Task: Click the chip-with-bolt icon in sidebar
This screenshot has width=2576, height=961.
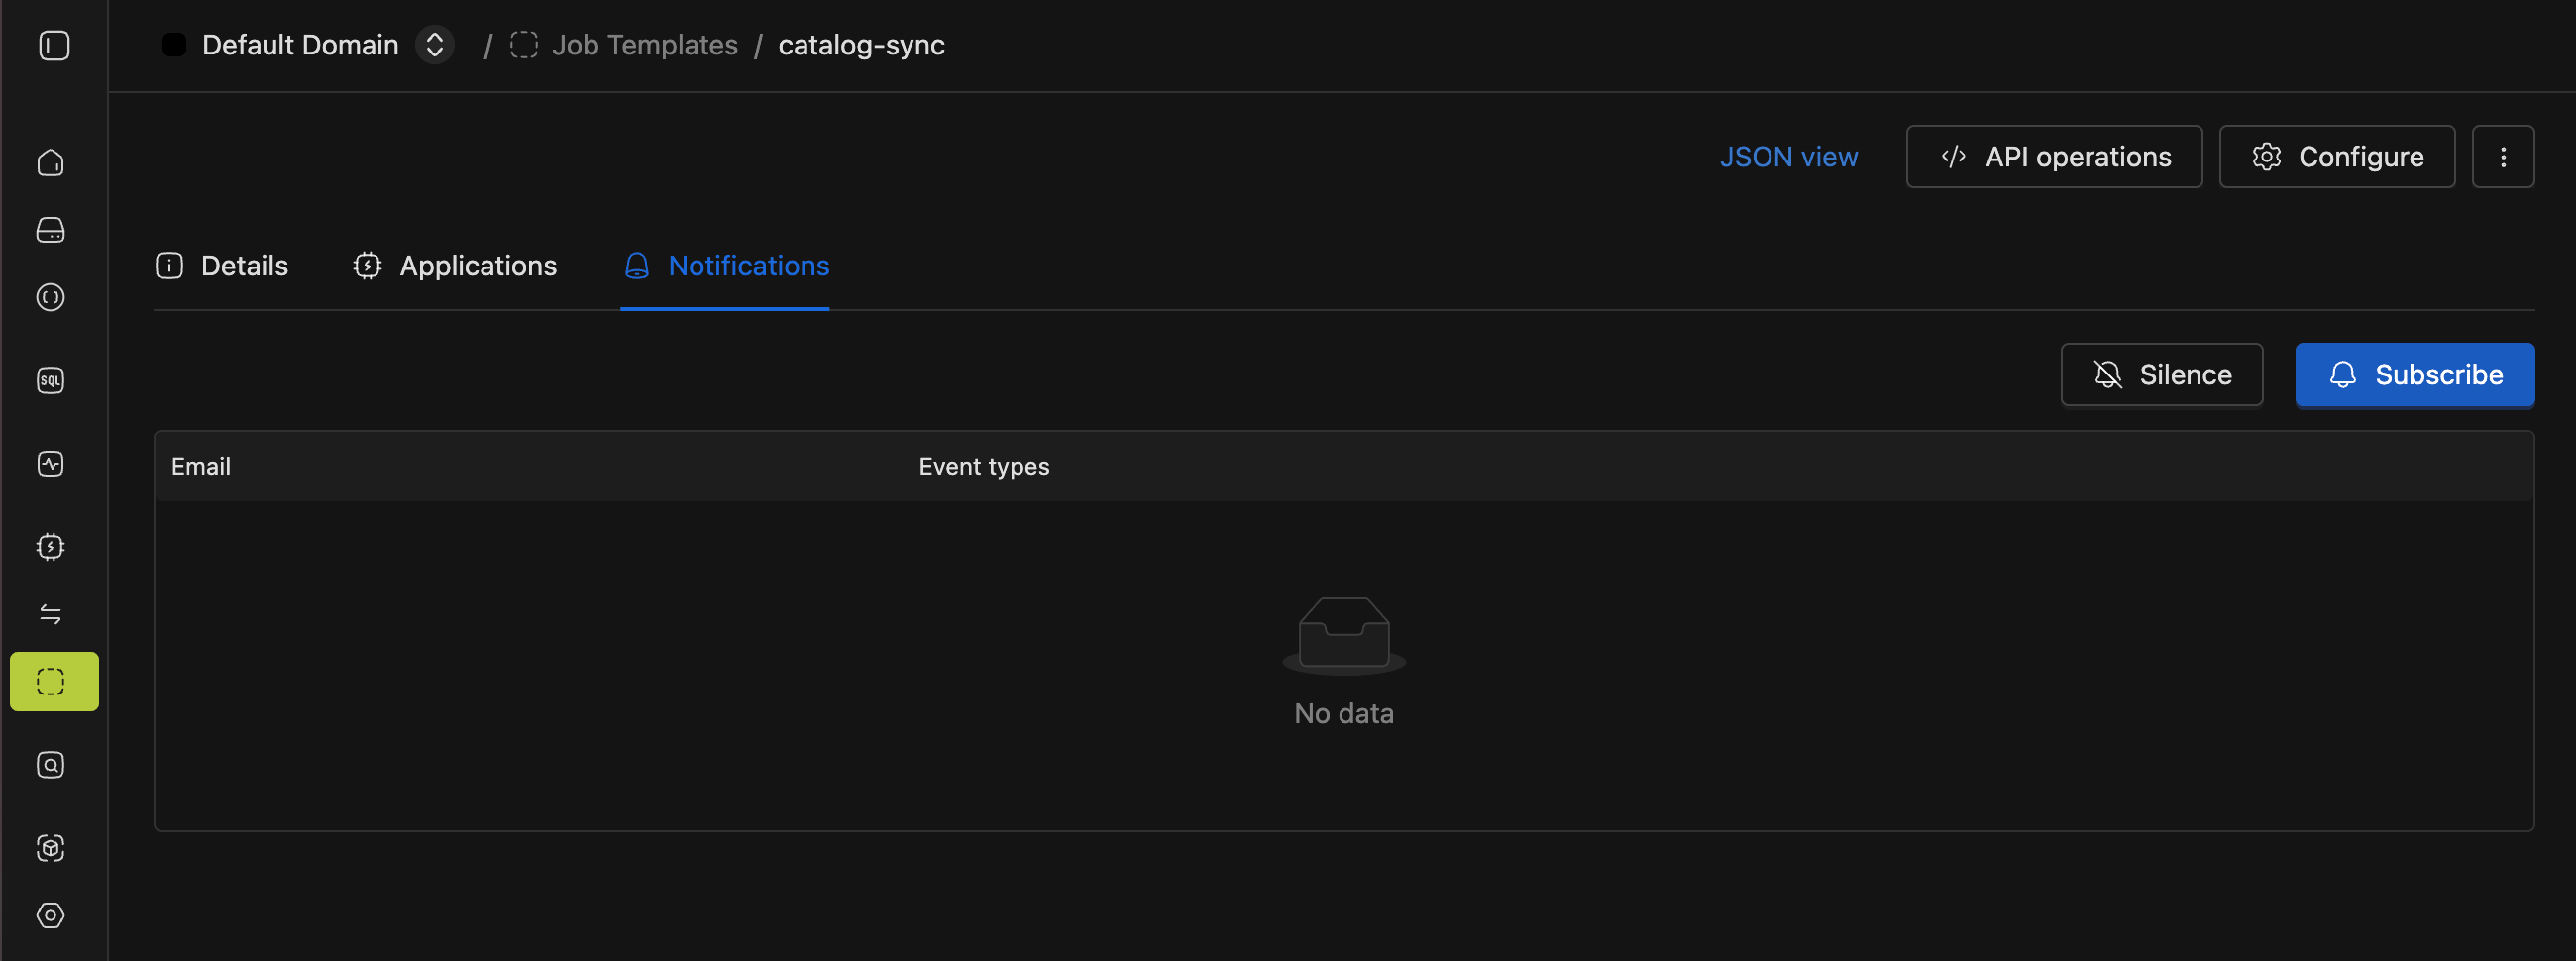Action: pyautogui.click(x=51, y=547)
